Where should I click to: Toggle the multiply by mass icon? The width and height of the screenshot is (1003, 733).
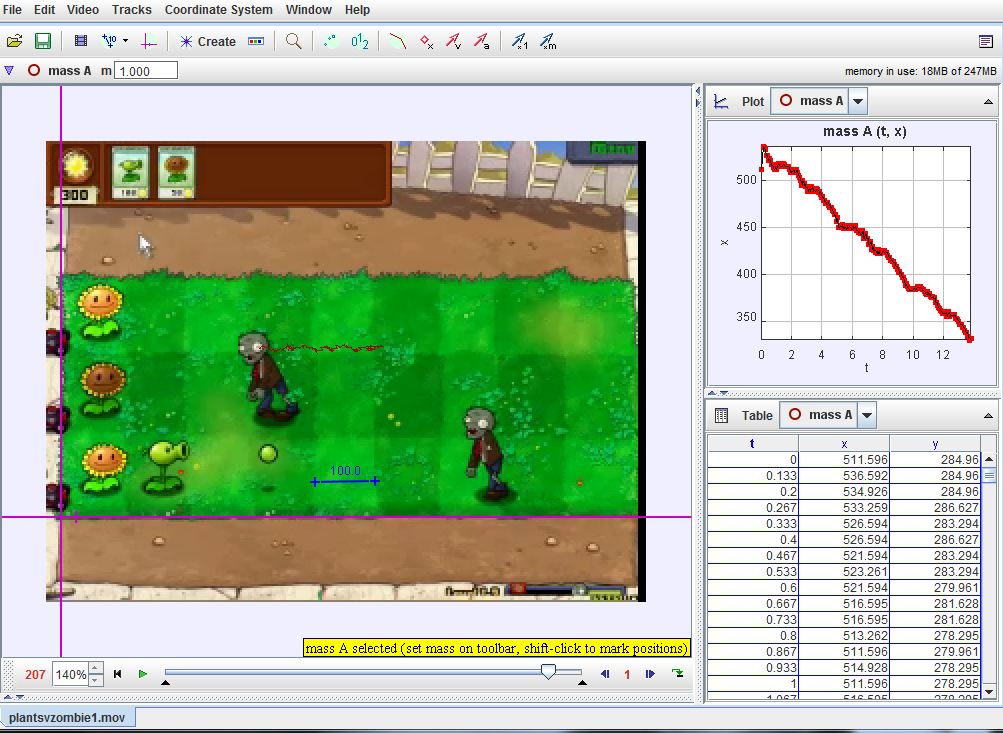(548, 42)
